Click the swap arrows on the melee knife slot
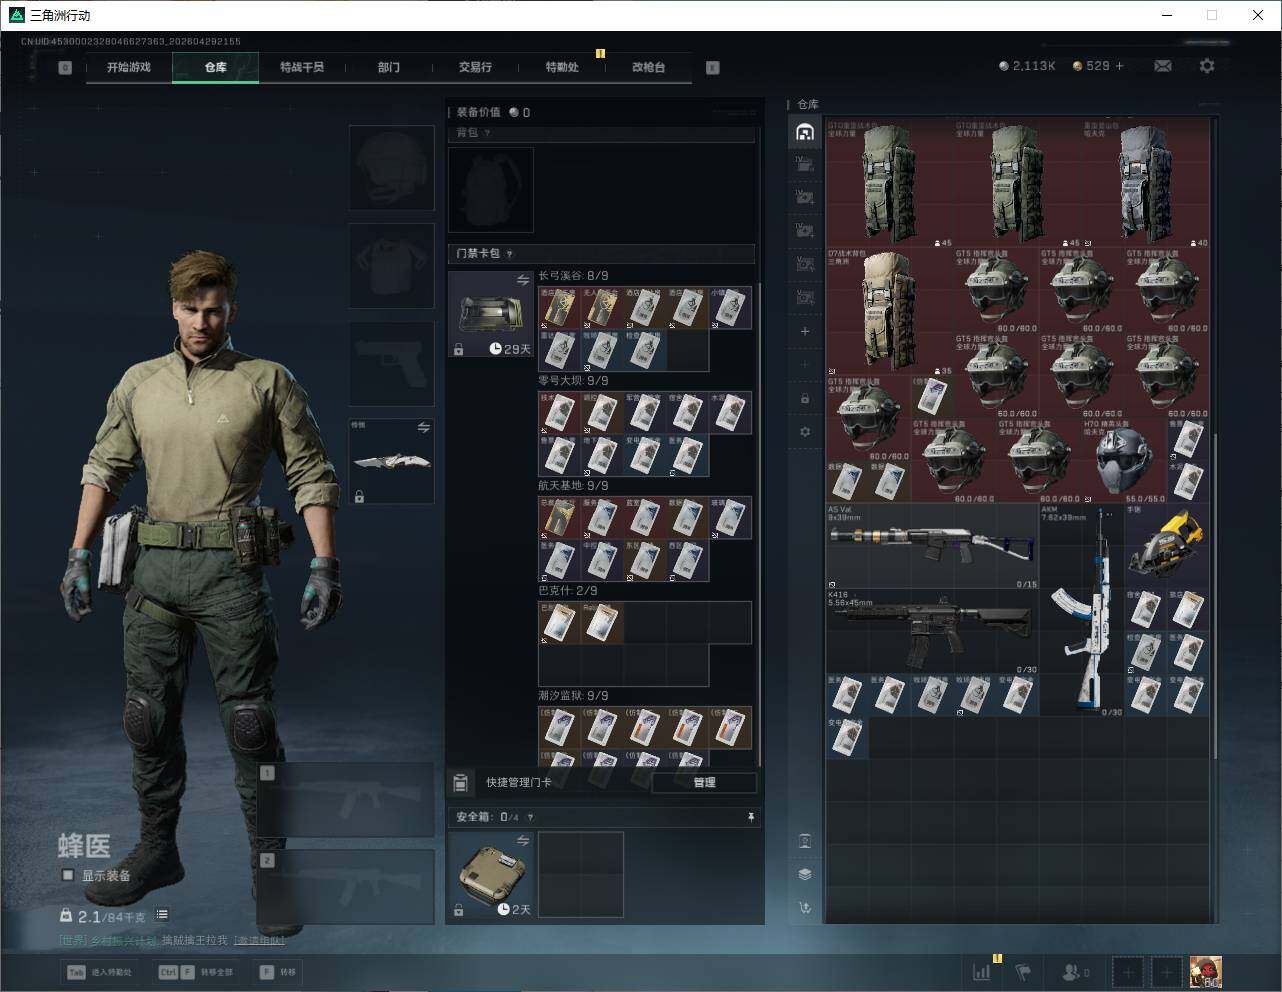The width and height of the screenshot is (1282, 992). pyautogui.click(x=423, y=427)
